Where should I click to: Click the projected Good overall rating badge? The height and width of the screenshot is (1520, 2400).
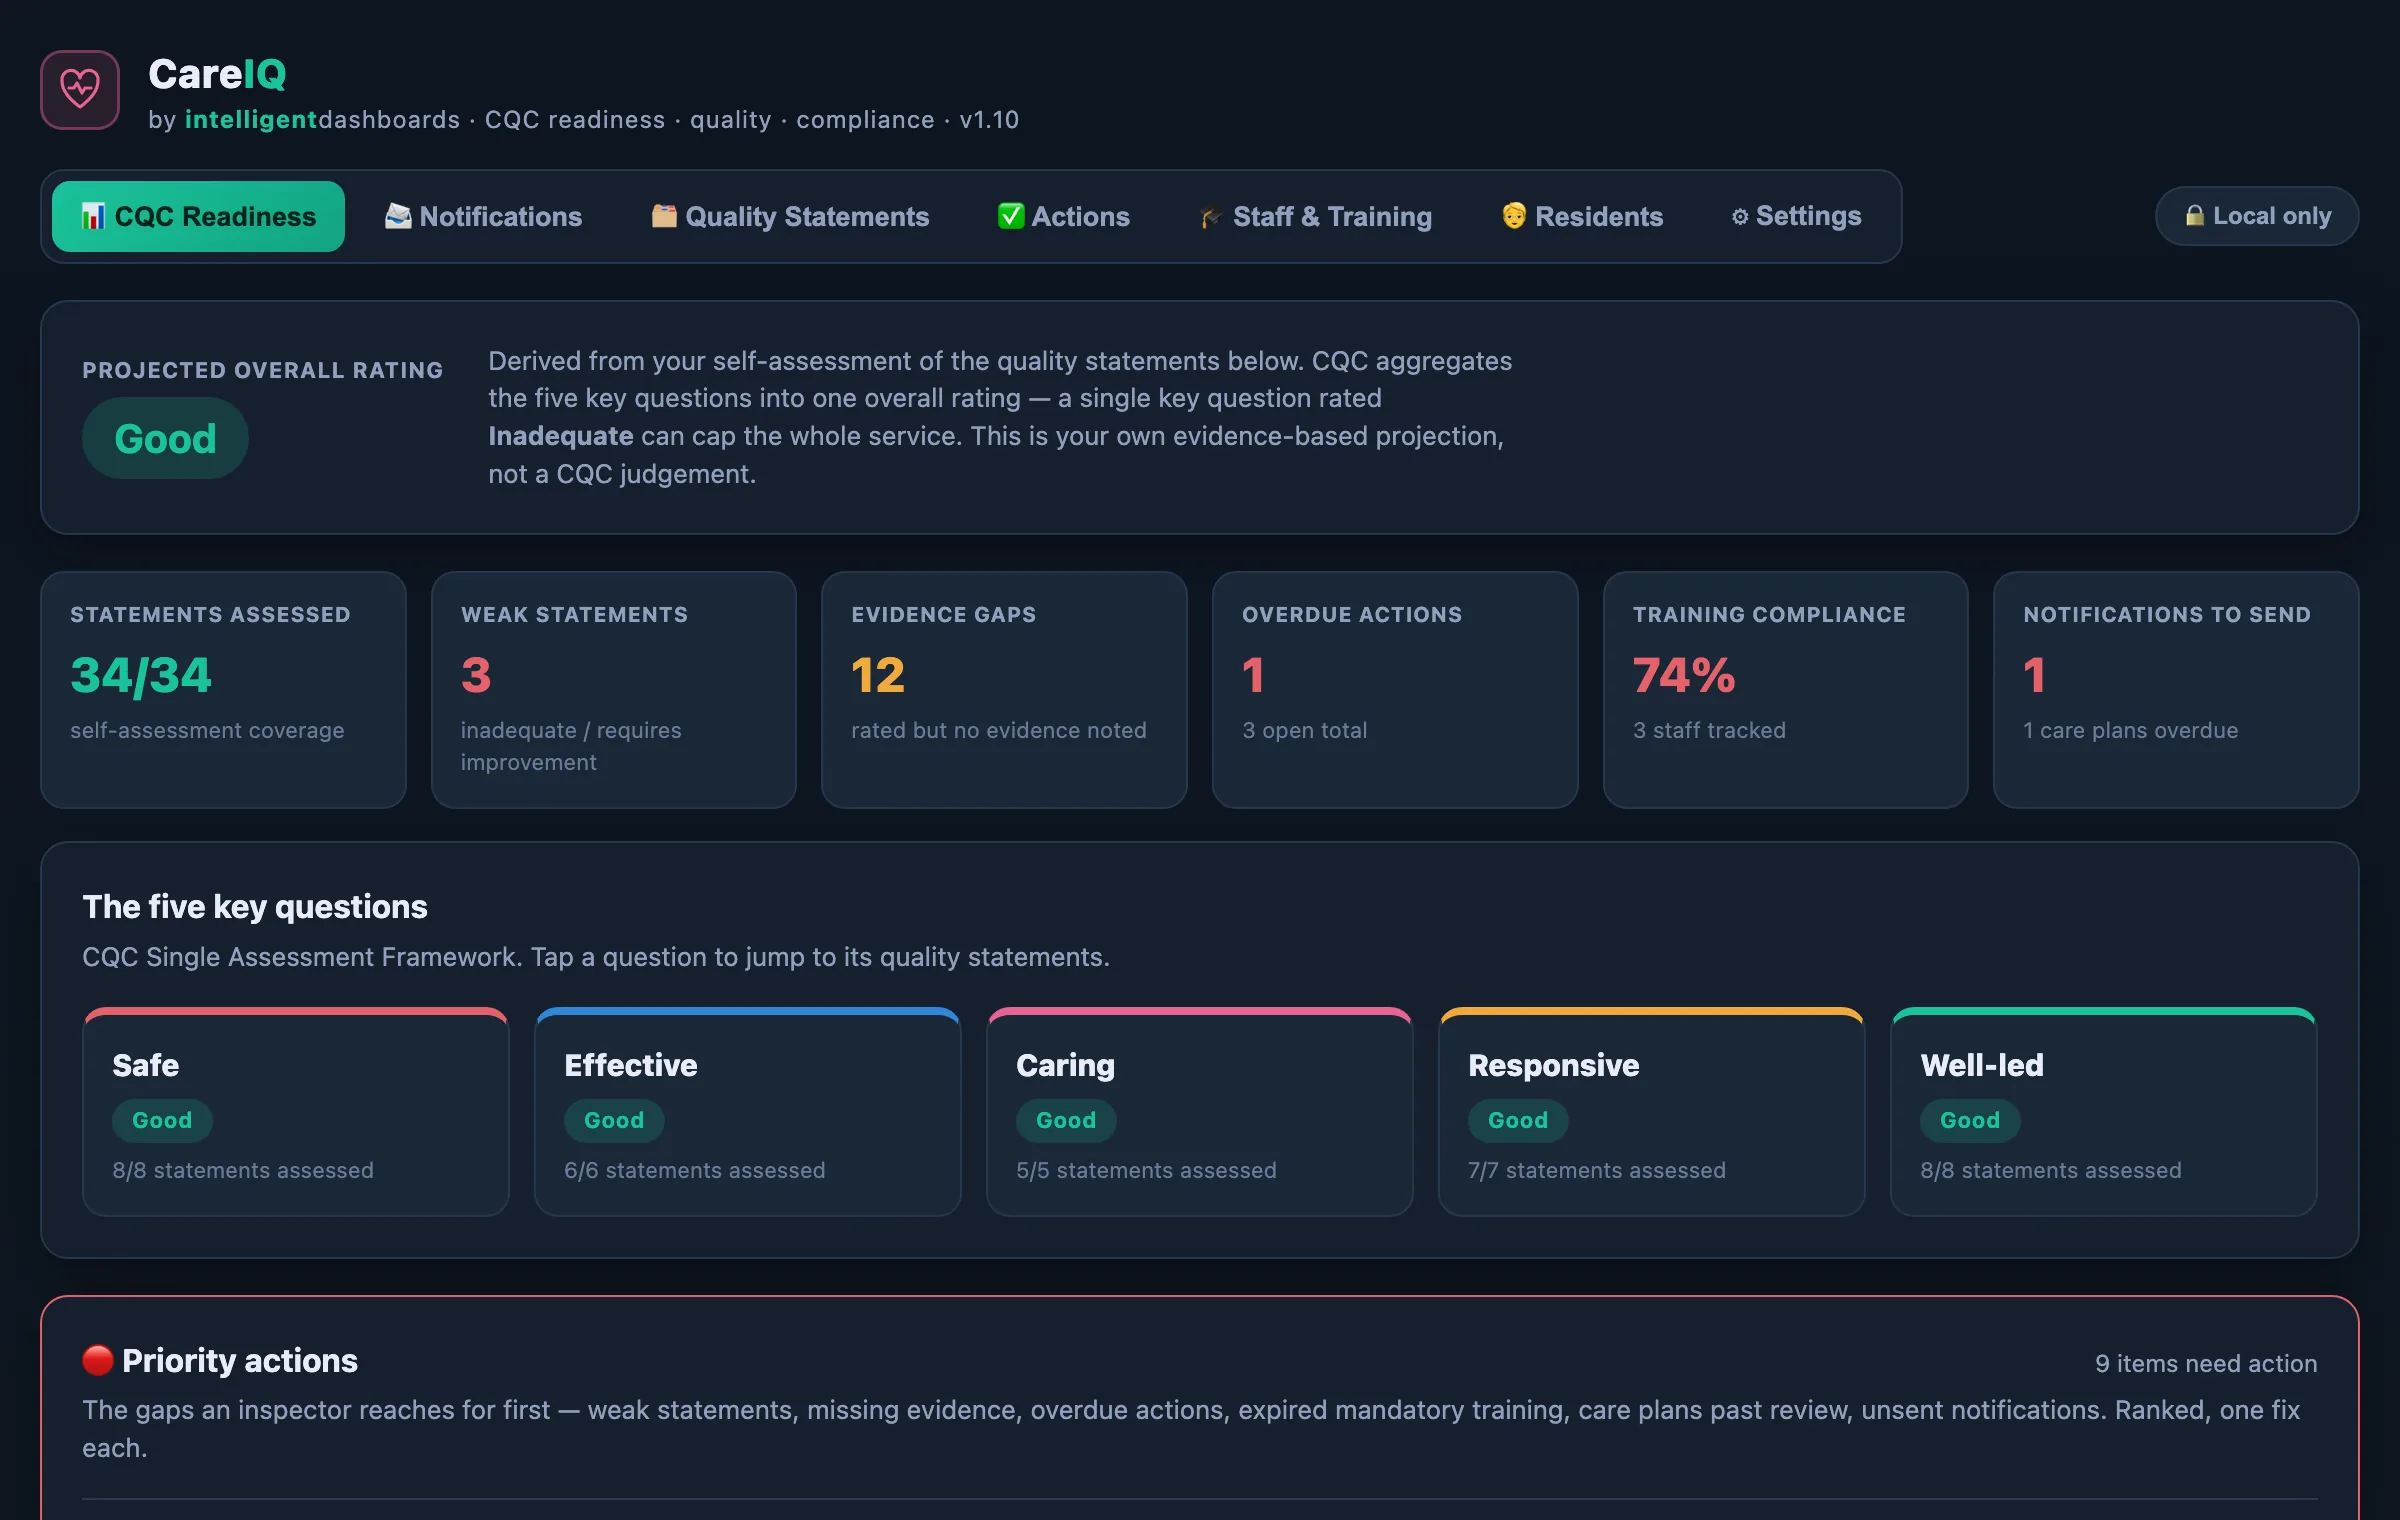[x=165, y=438]
